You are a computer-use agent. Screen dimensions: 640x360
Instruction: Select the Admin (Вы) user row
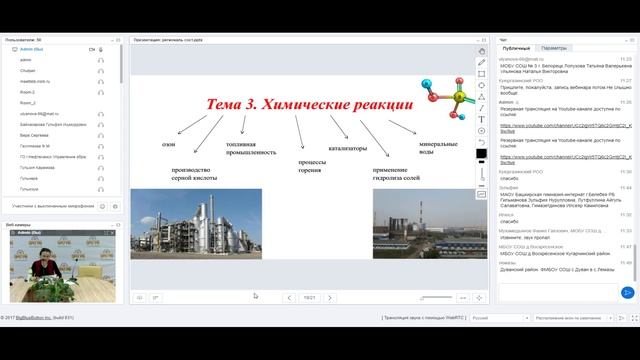point(61,49)
